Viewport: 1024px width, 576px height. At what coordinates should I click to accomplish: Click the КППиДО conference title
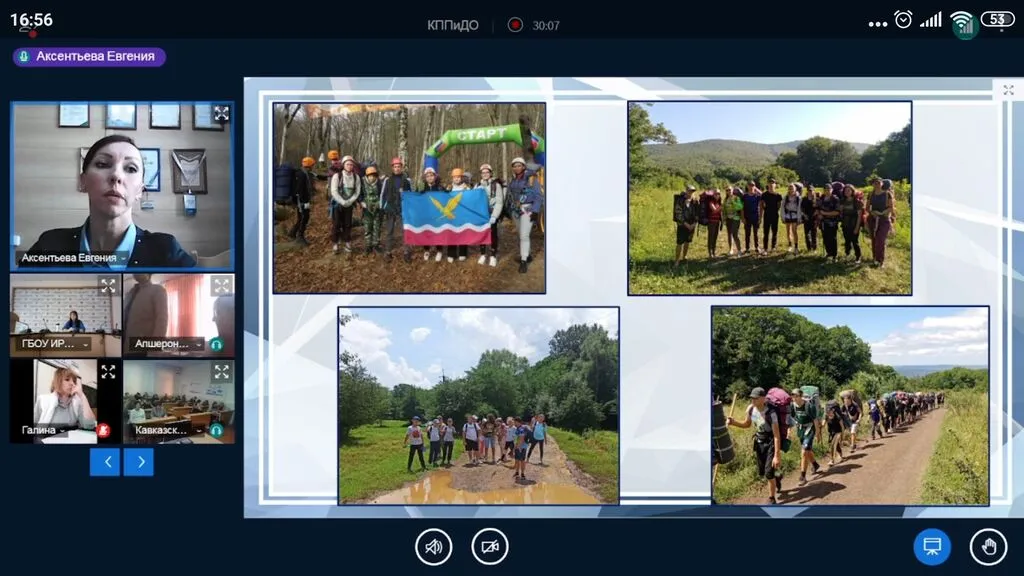452,25
